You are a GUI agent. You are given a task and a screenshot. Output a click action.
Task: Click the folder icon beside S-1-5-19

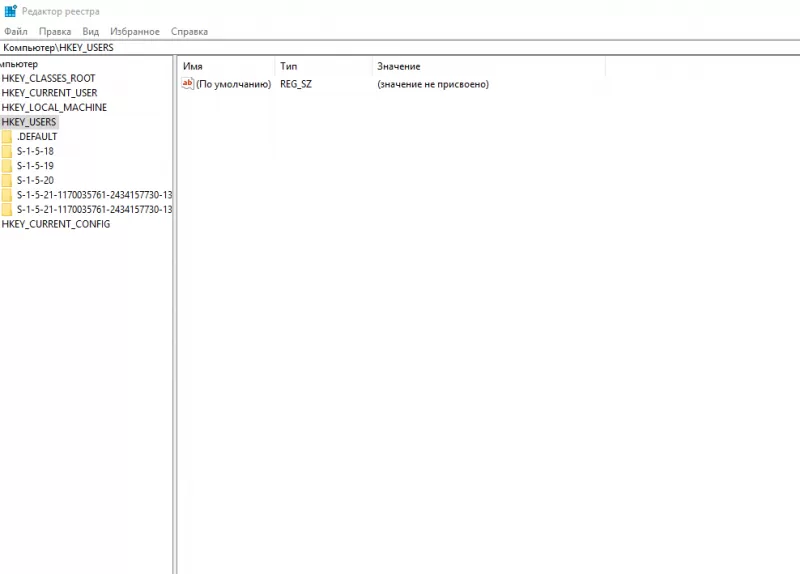point(7,166)
